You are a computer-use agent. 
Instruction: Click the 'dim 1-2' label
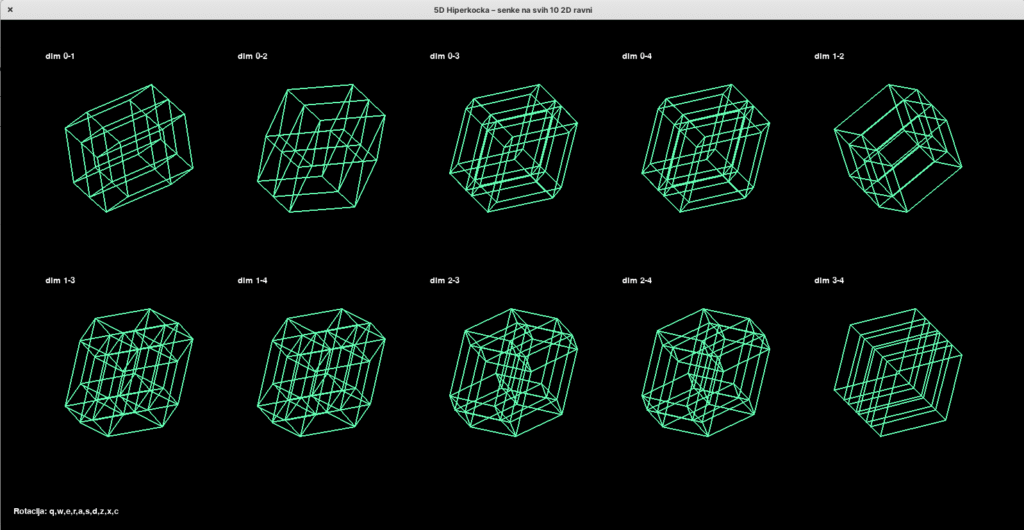click(829, 56)
